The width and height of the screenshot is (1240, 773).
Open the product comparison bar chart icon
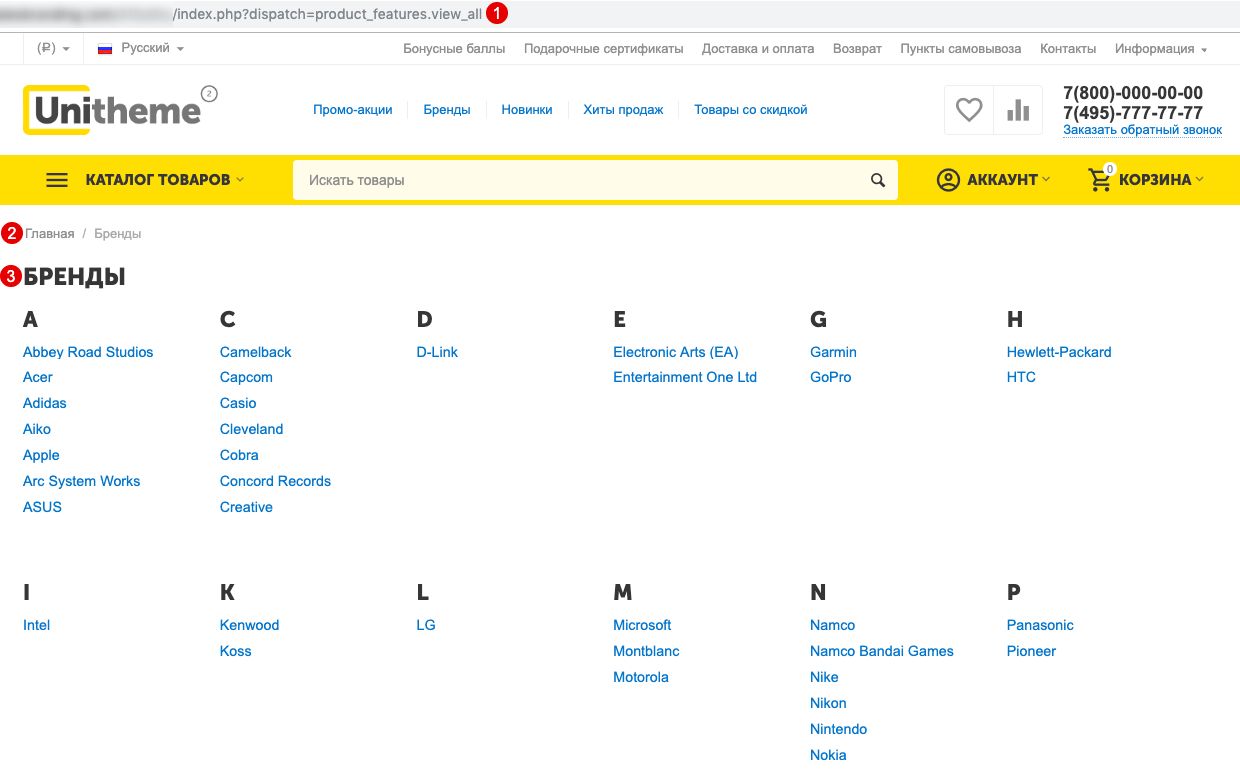(x=1018, y=110)
